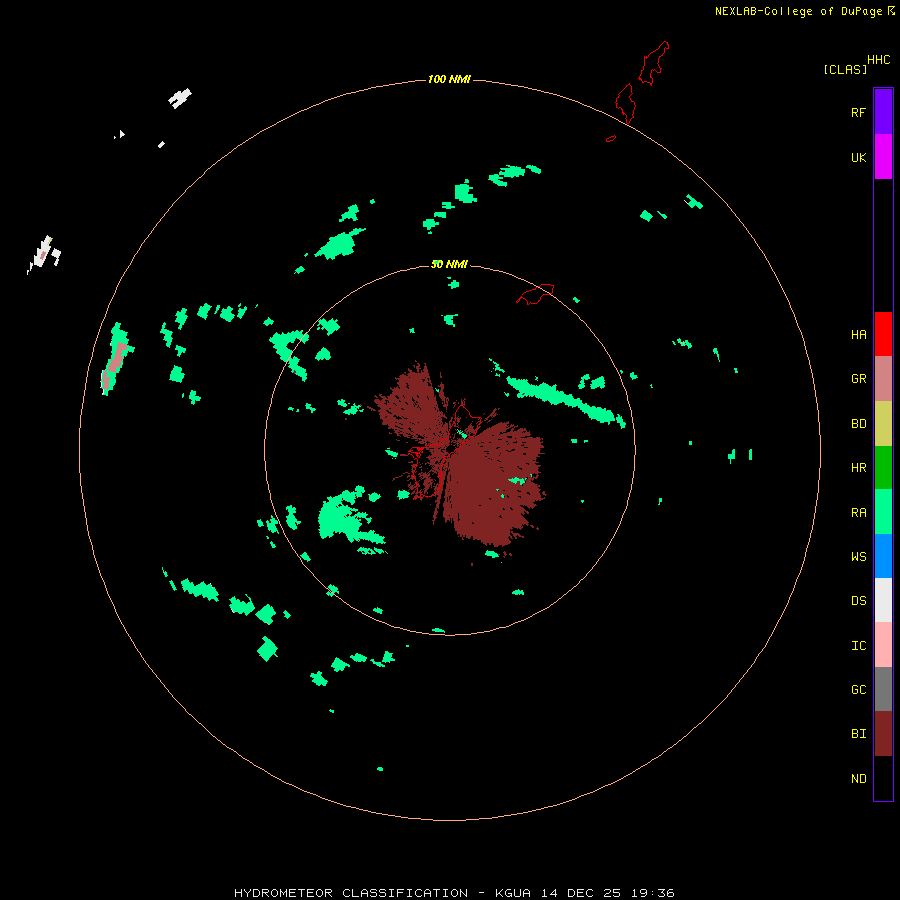
Task: Click the 'BD' legend label
Action: (858, 424)
